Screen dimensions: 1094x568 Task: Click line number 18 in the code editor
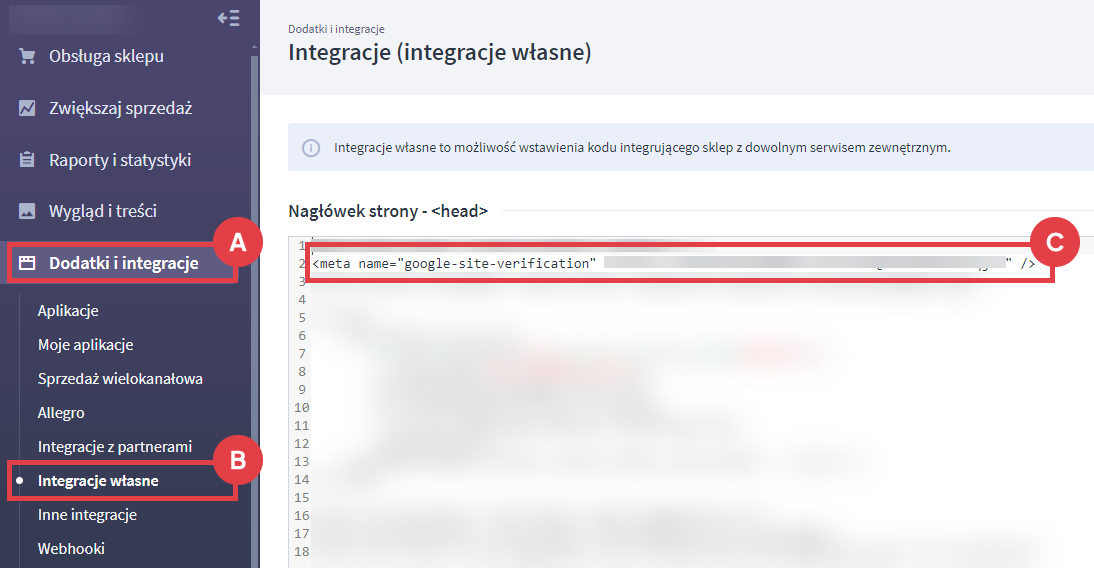[x=301, y=551]
